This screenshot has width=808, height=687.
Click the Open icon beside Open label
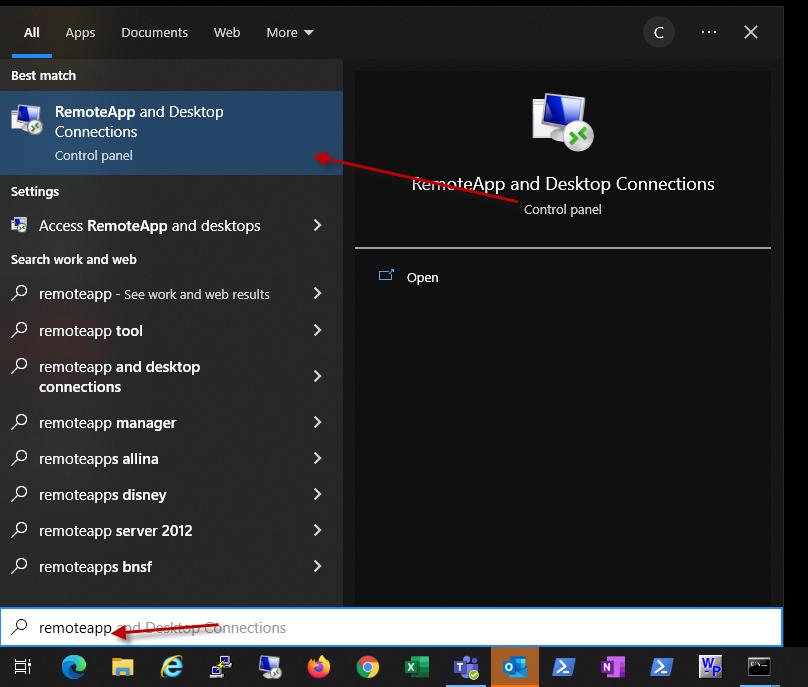click(386, 275)
